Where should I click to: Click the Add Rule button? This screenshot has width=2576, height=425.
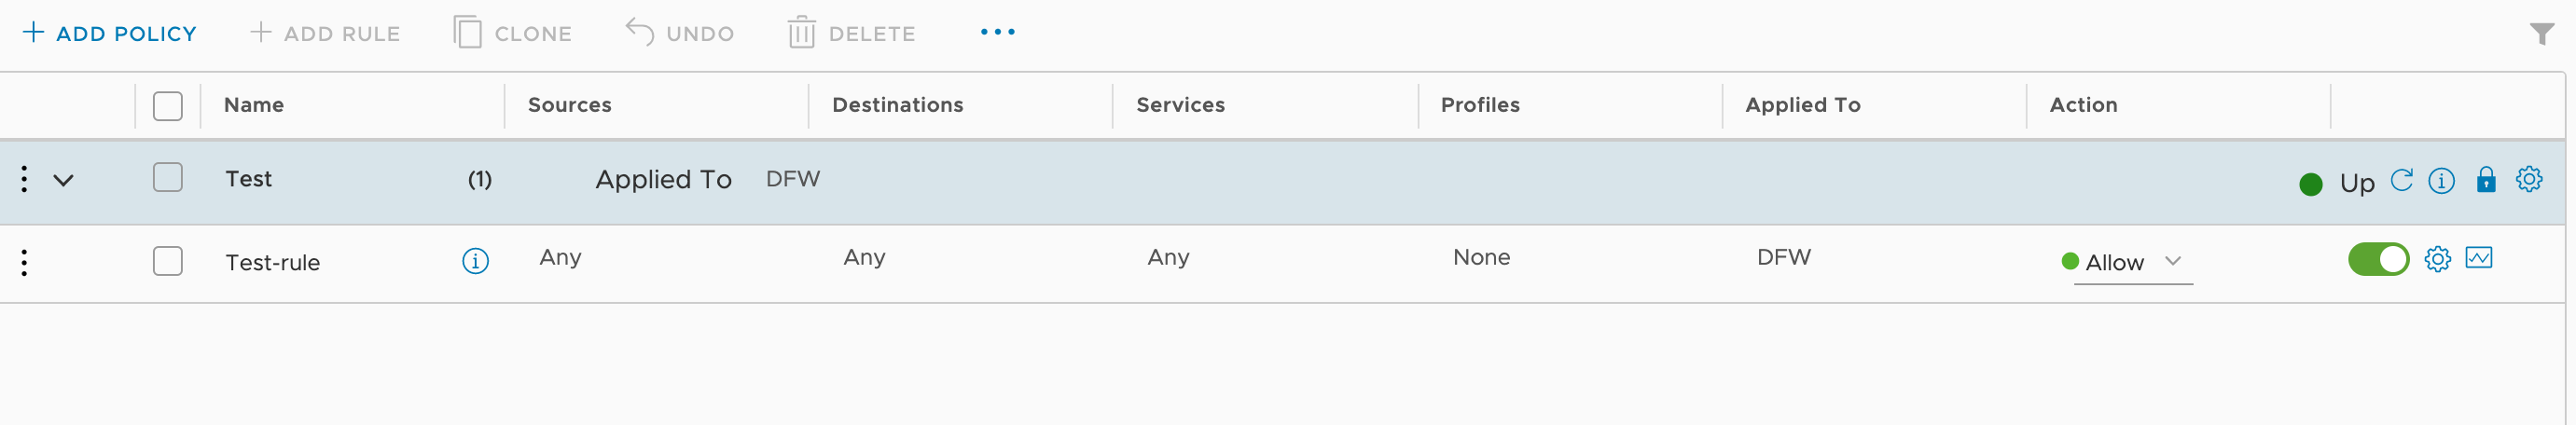pos(325,34)
